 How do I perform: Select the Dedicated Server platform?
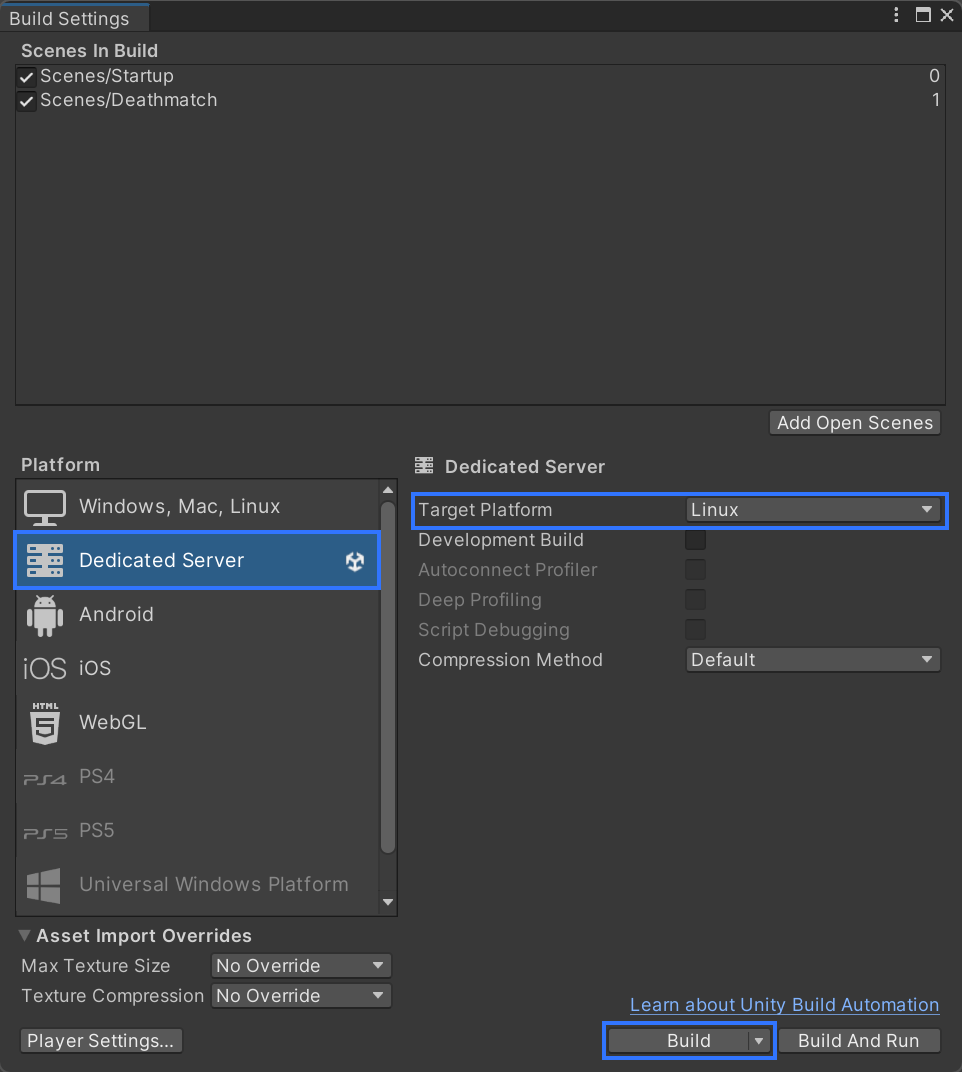point(198,560)
